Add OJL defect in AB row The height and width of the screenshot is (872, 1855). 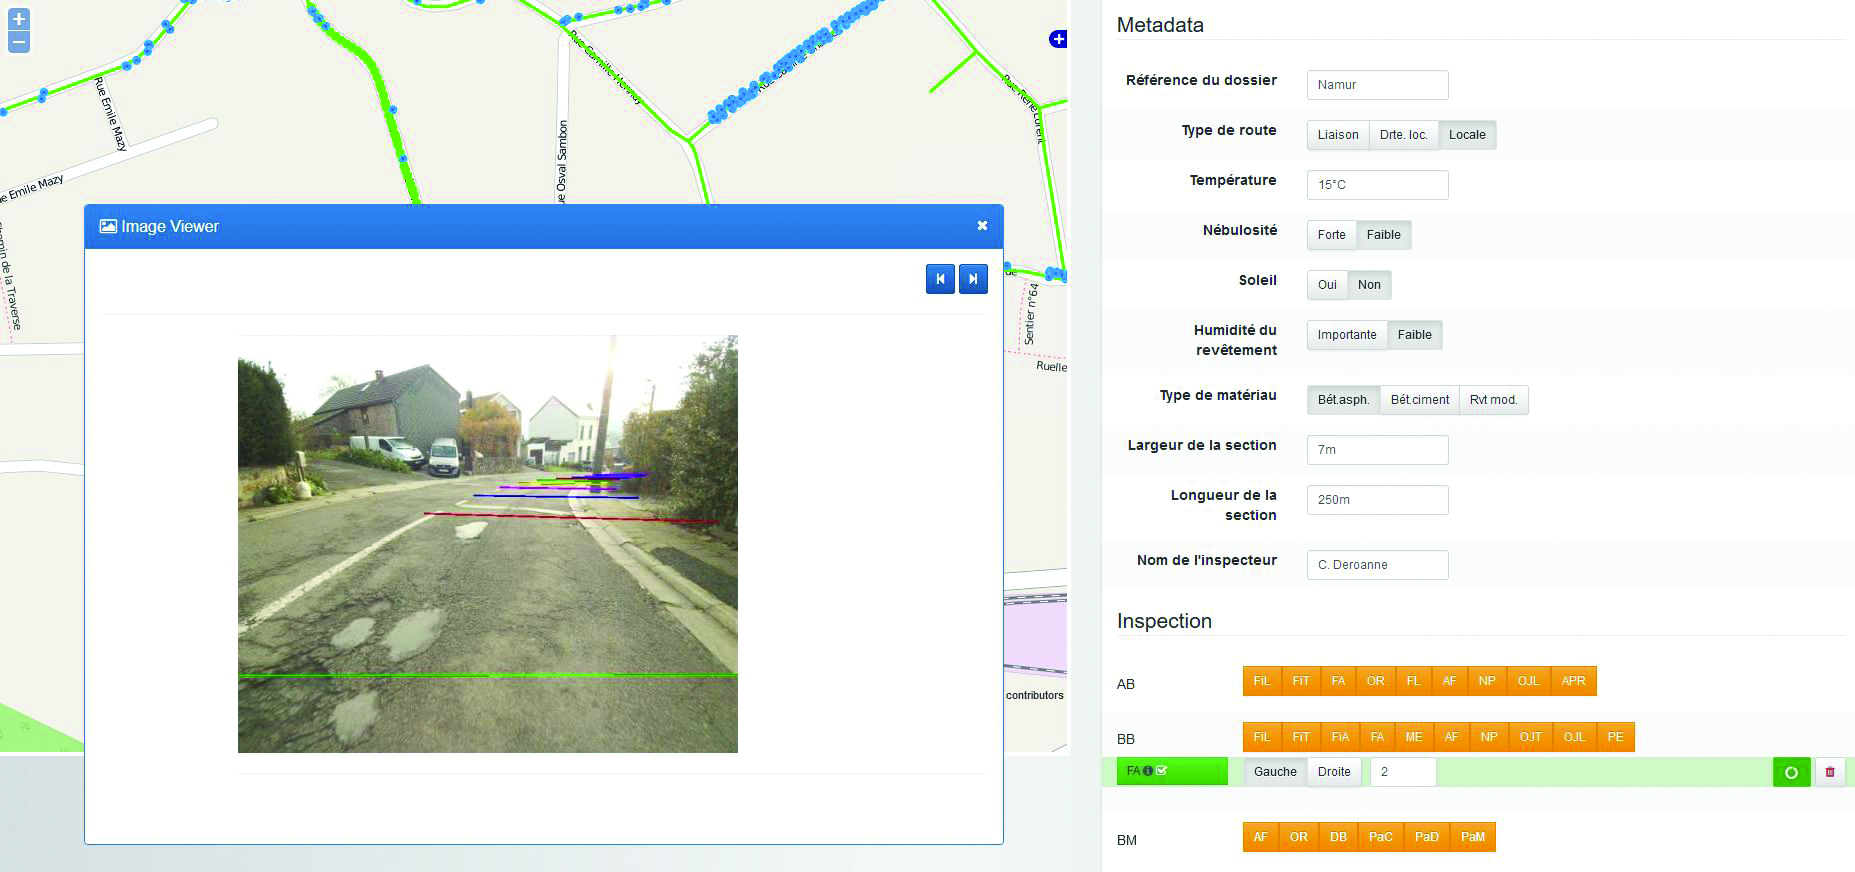click(x=1528, y=681)
